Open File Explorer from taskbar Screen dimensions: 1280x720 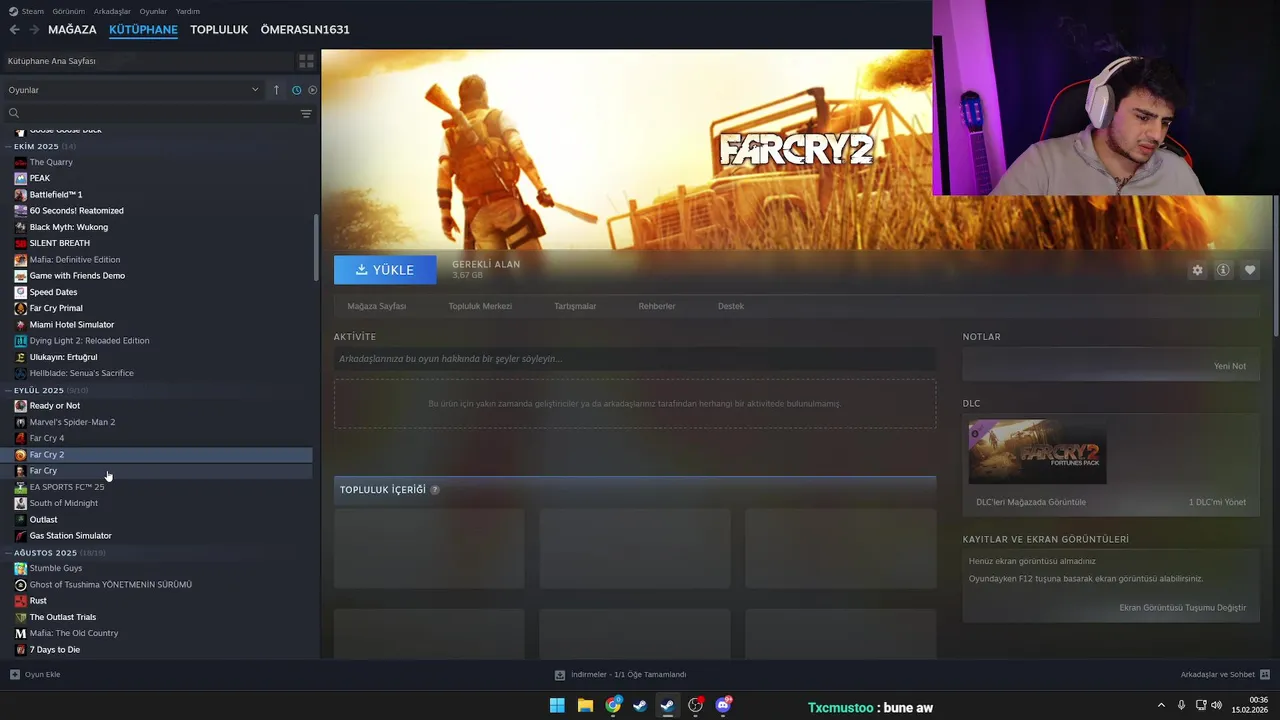tap(585, 706)
